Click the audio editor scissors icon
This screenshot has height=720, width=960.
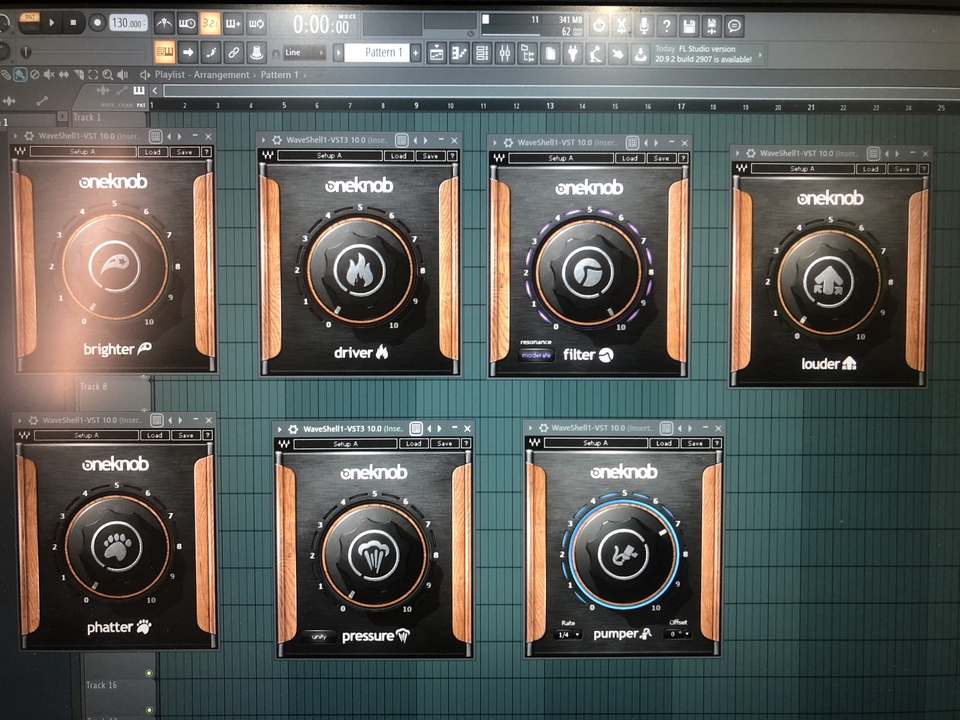click(621, 25)
